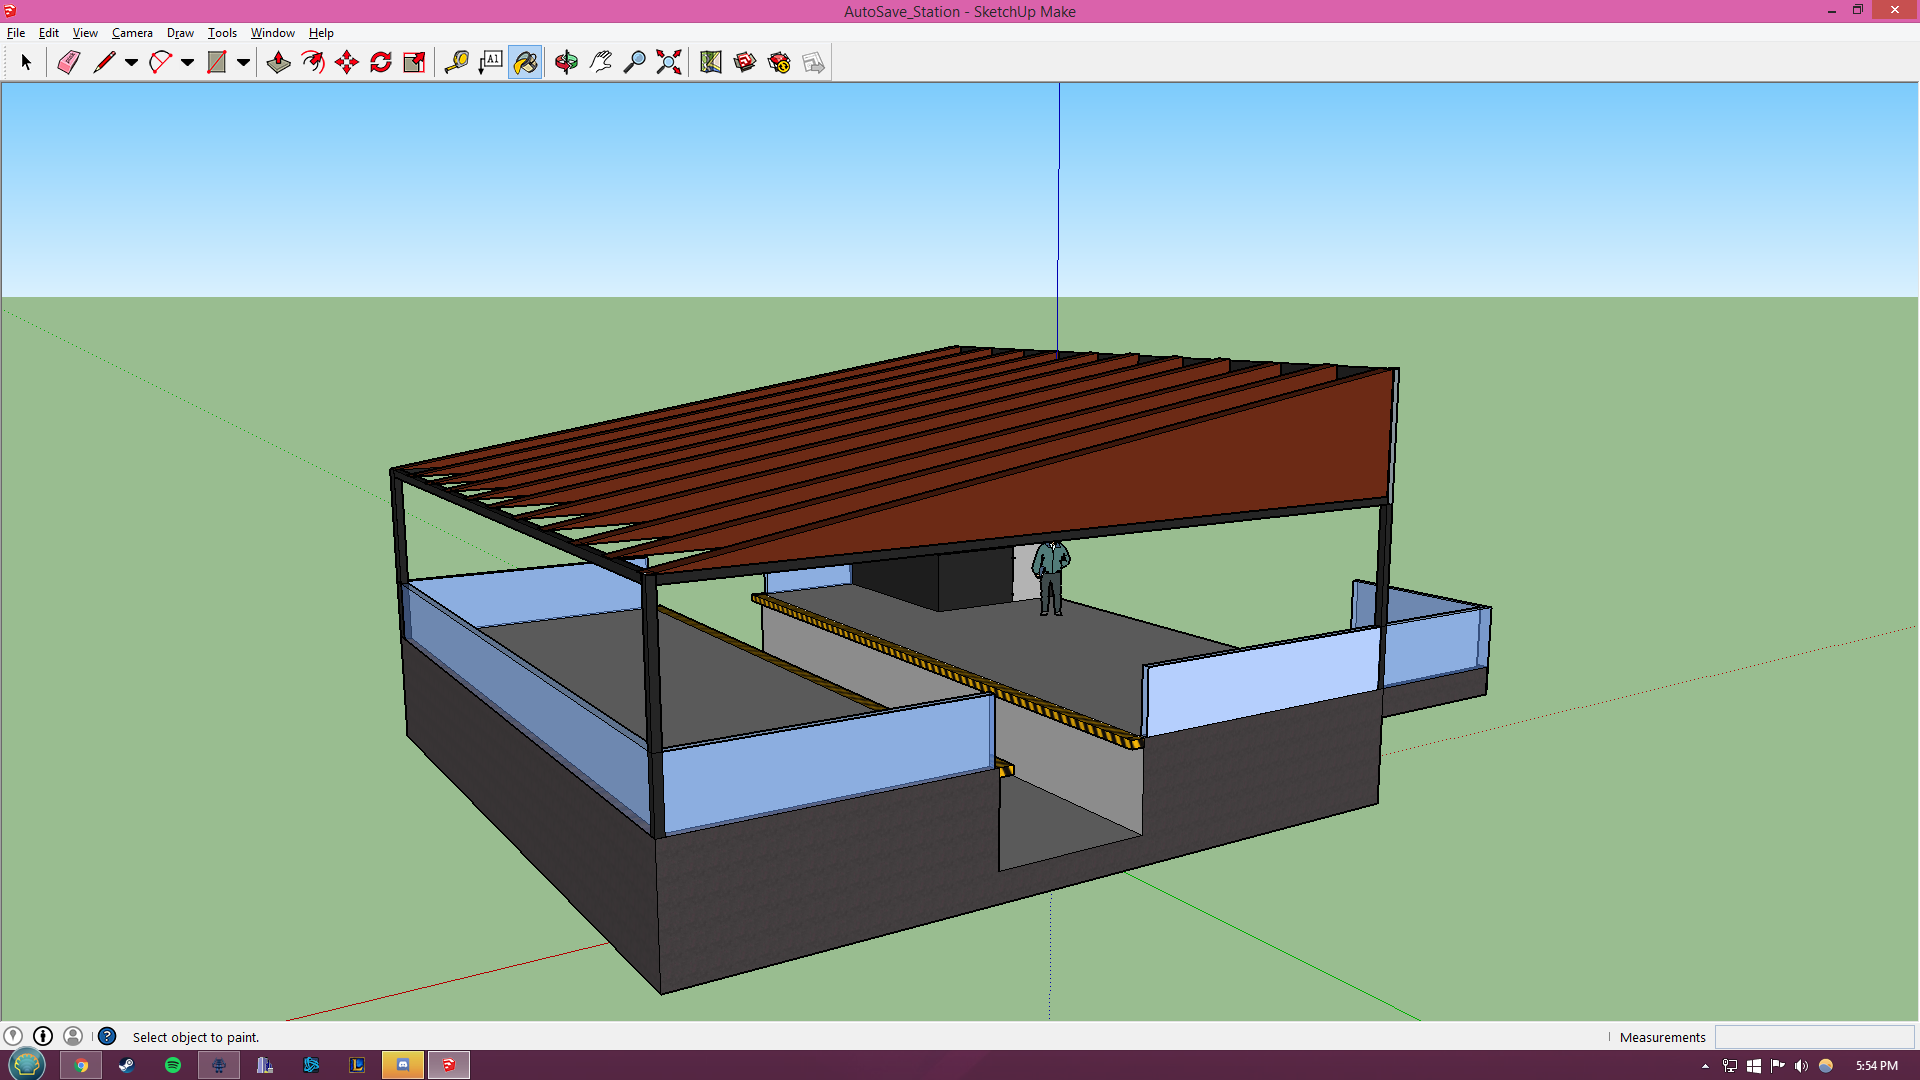Screen dimensions: 1920x1080
Task: Click the Zoom Extents icon
Action: (669, 62)
